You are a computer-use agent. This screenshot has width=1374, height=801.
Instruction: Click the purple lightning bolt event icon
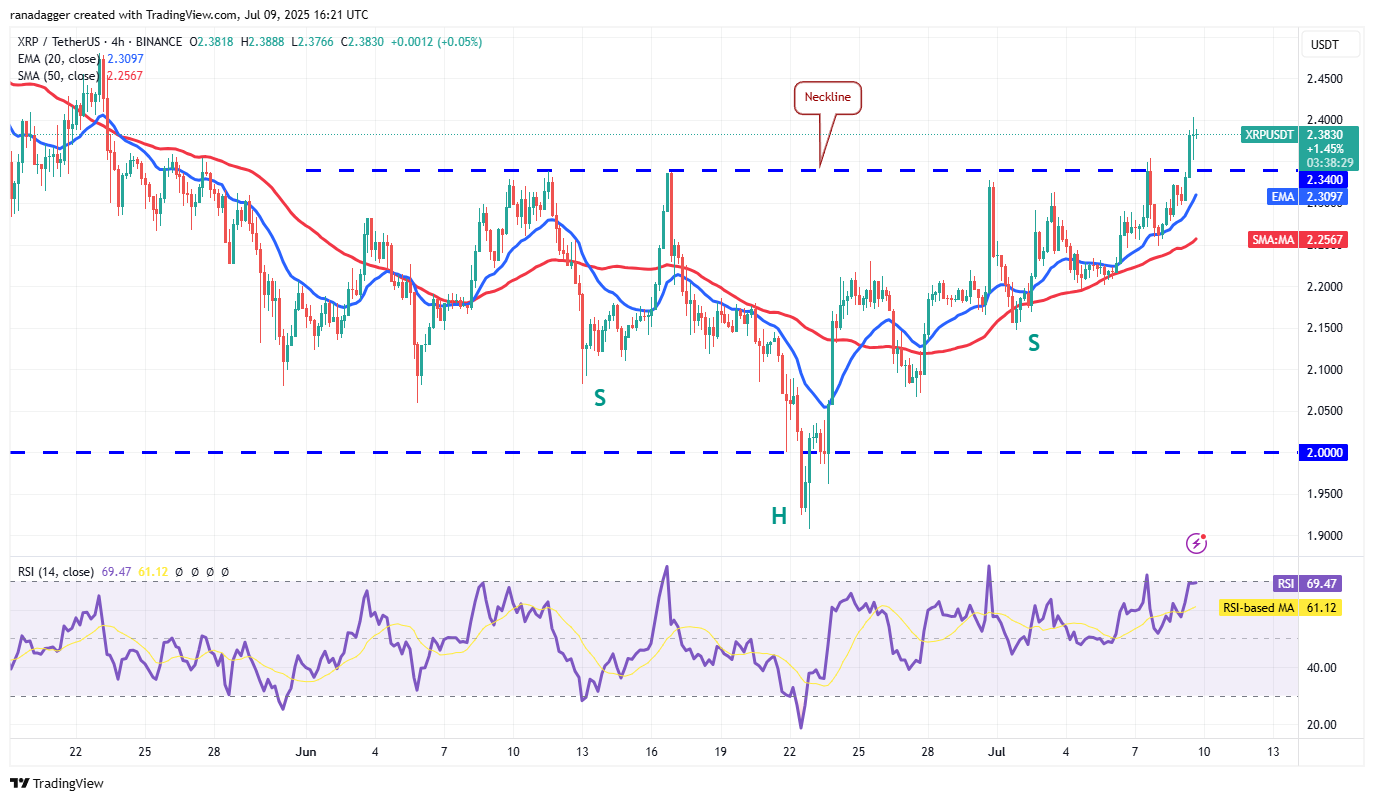pyautogui.click(x=1196, y=543)
